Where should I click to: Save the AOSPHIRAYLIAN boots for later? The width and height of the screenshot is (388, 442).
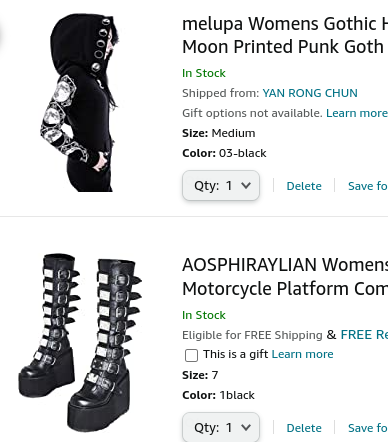pyautogui.click(x=368, y=428)
